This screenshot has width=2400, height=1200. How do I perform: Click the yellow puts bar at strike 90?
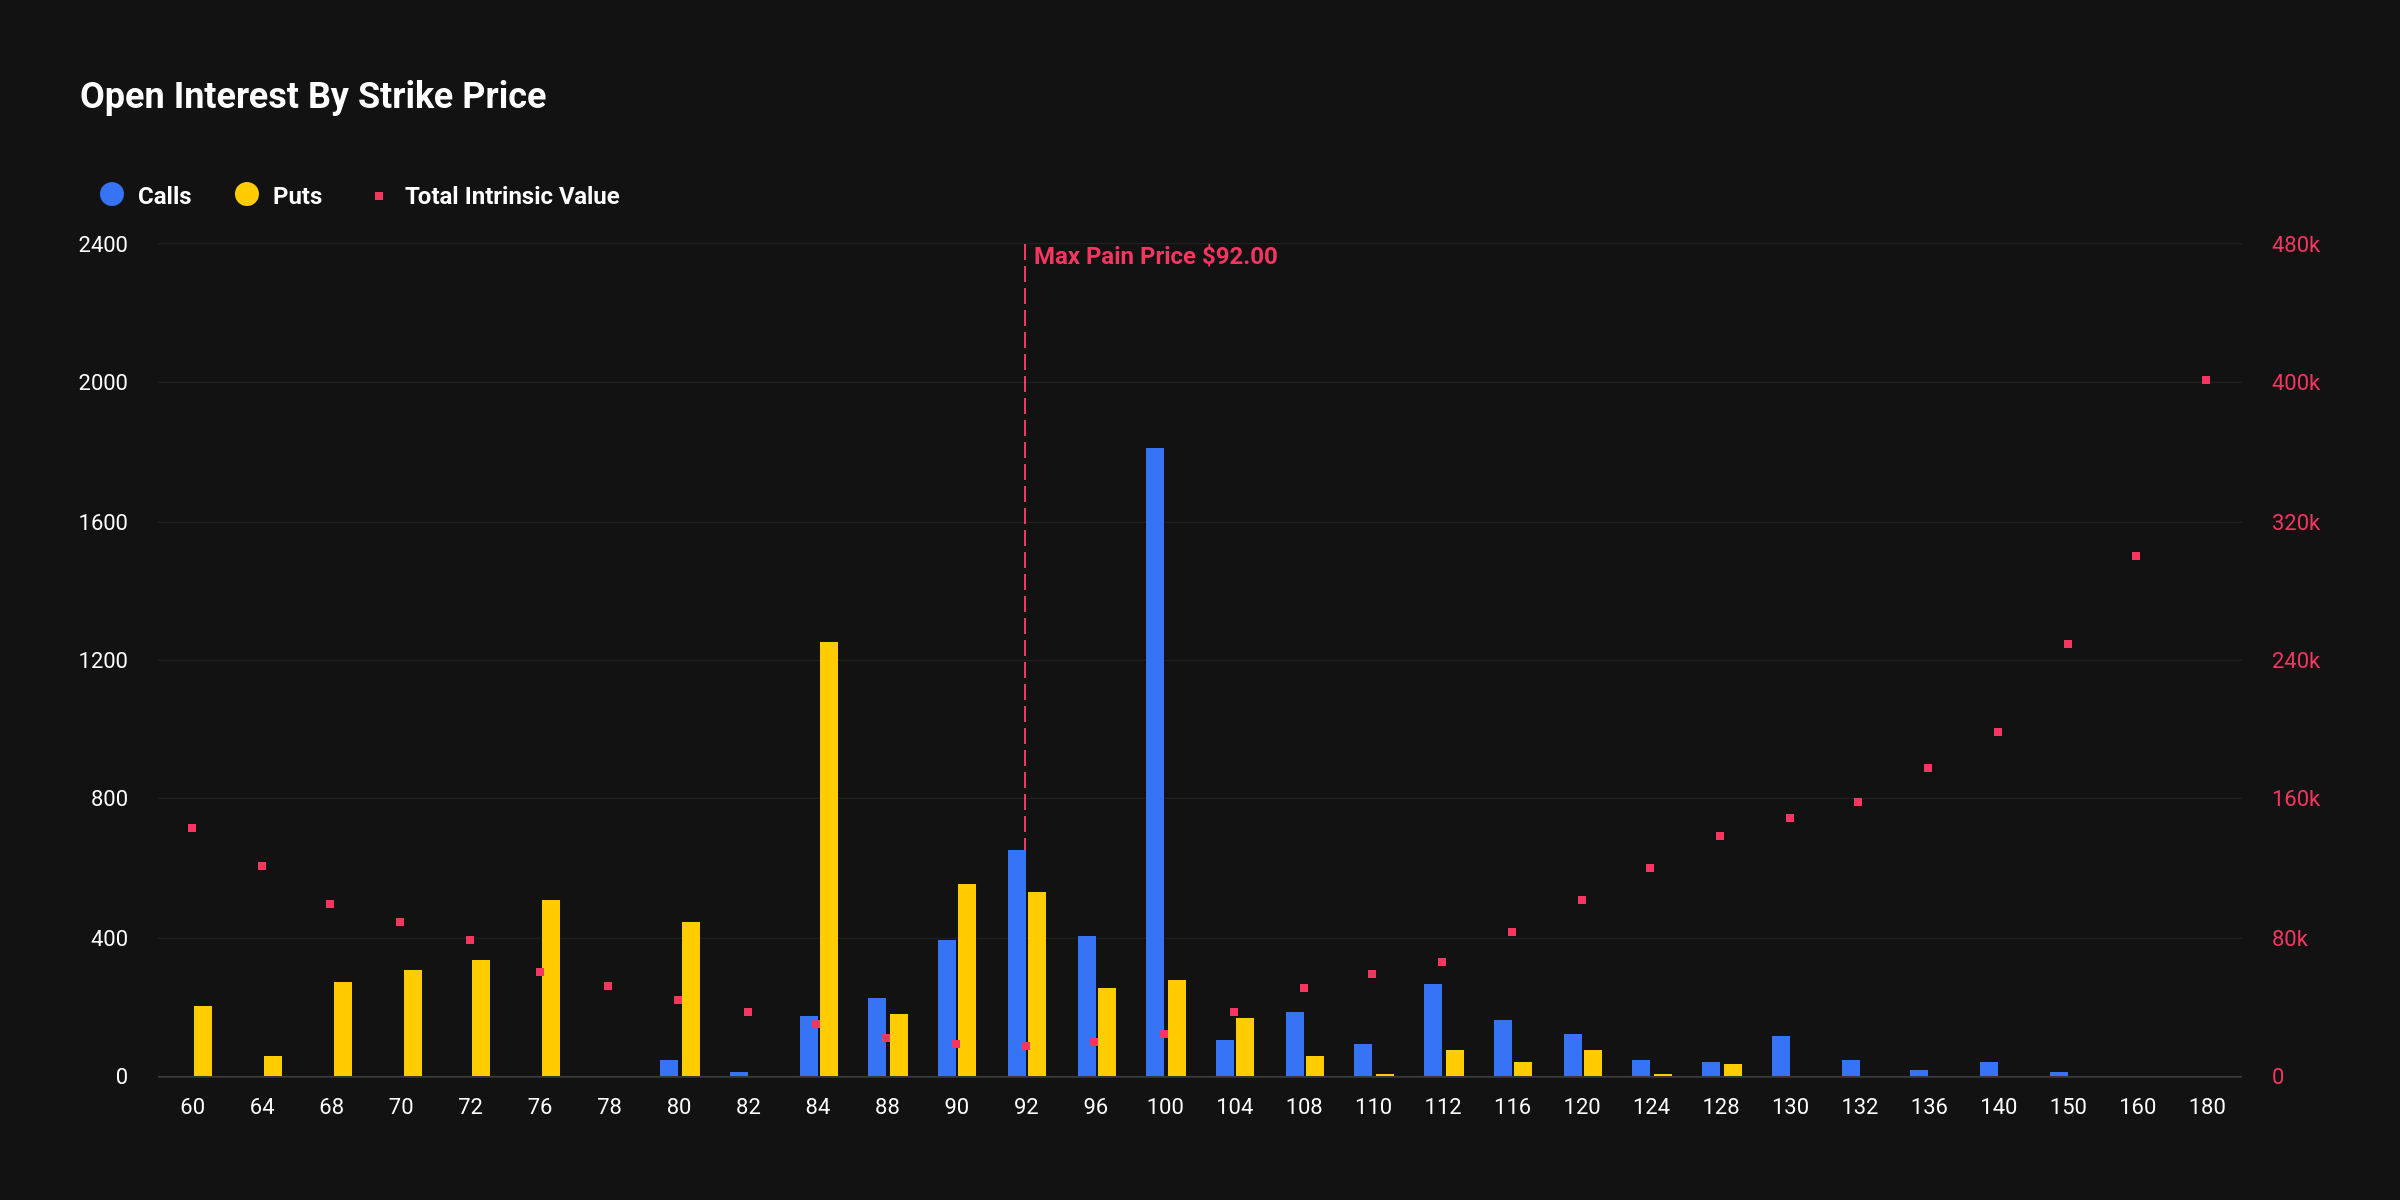pos(967,980)
